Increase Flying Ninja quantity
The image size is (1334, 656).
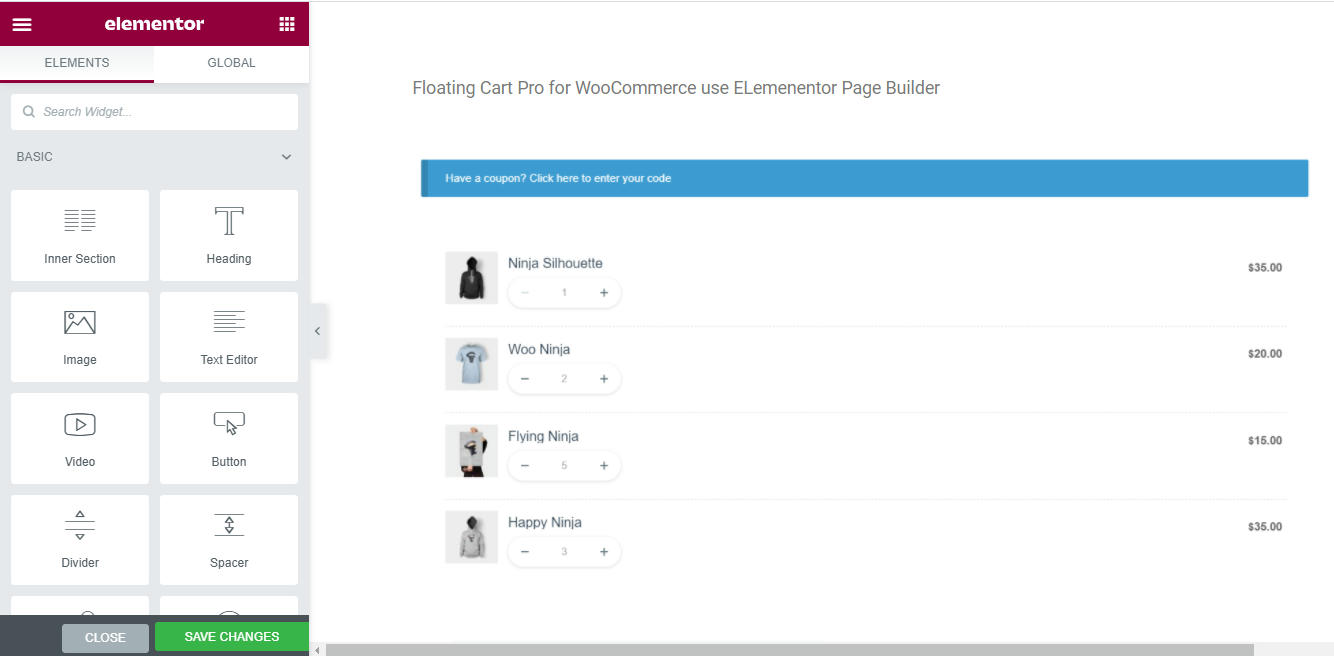pos(604,466)
